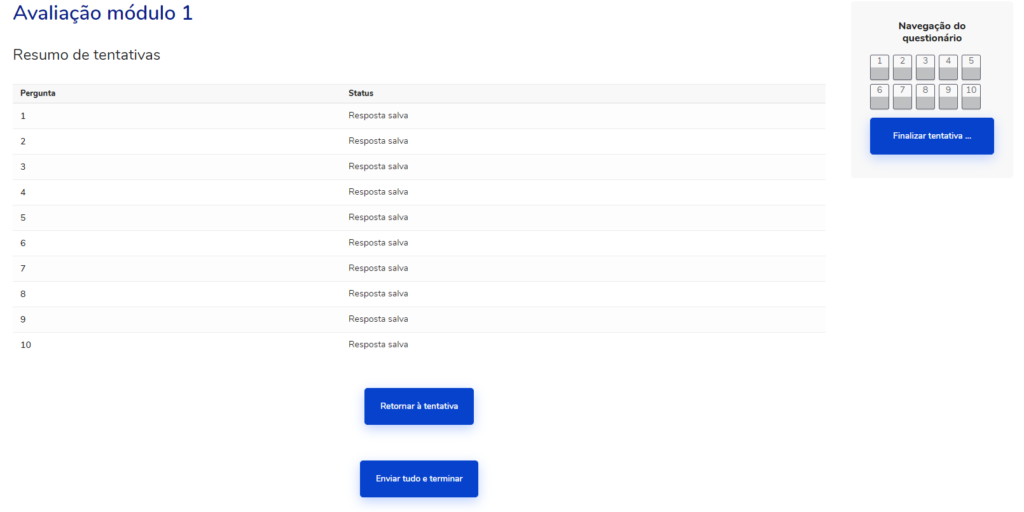The height and width of the screenshot is (512, 1024).
Task: Click Finalizar tentativa button
Action: [931, 136]
